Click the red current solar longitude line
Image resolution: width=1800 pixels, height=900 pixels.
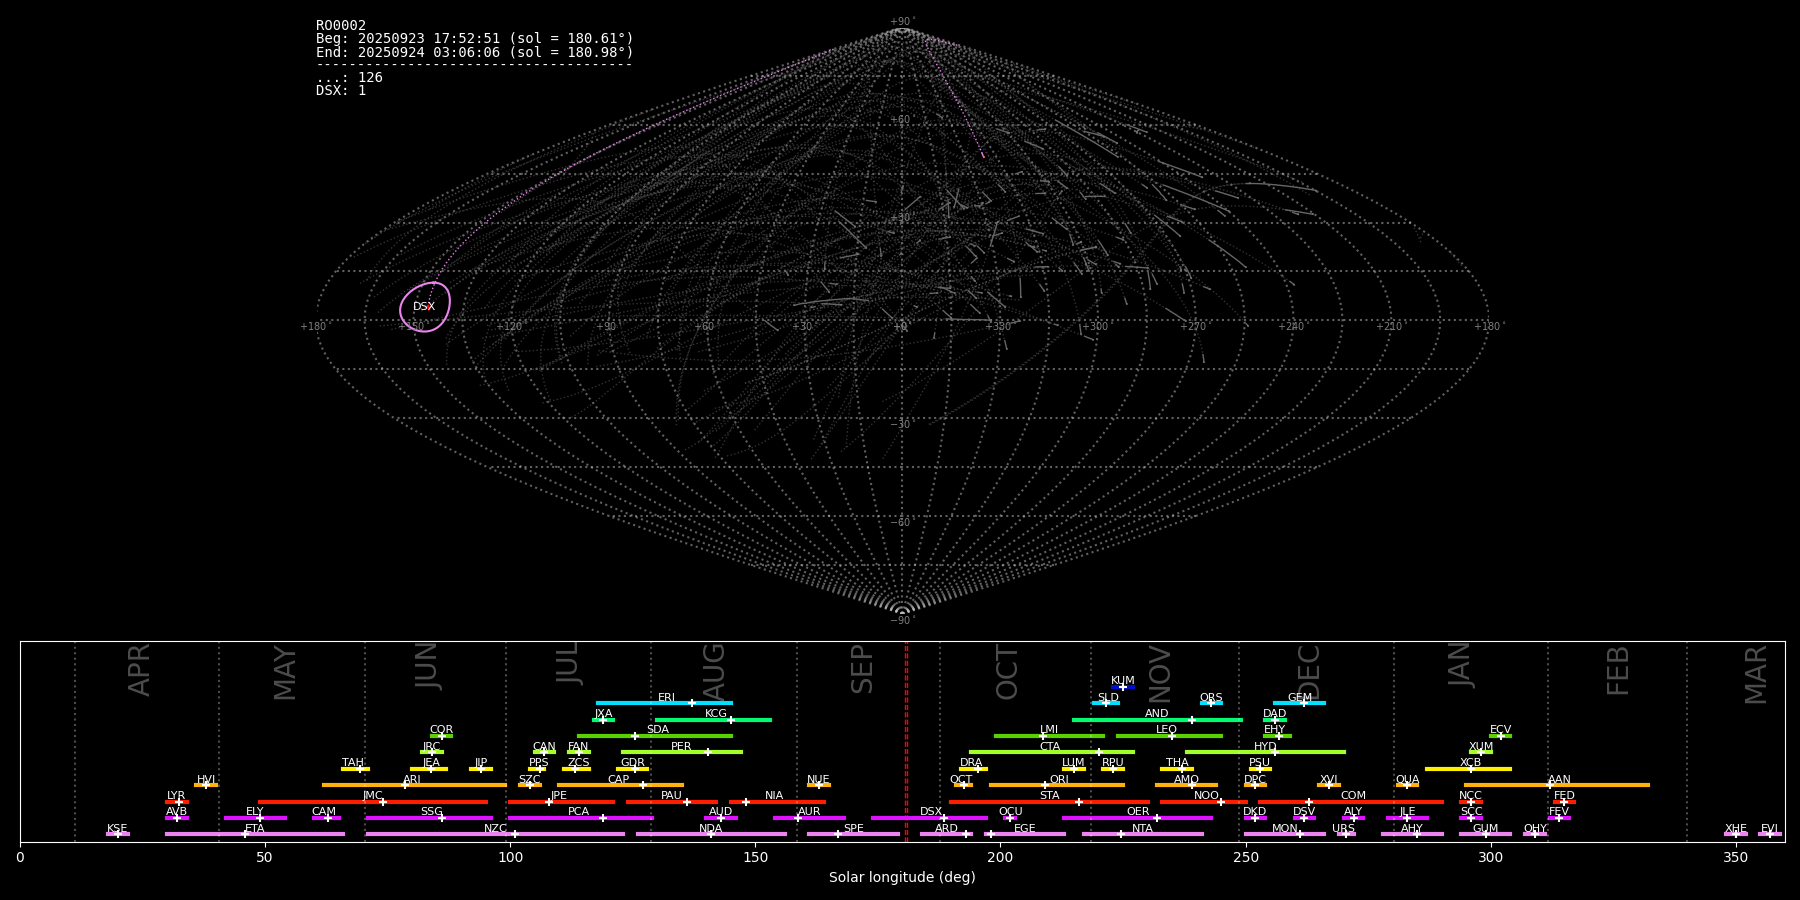point(906,742)
